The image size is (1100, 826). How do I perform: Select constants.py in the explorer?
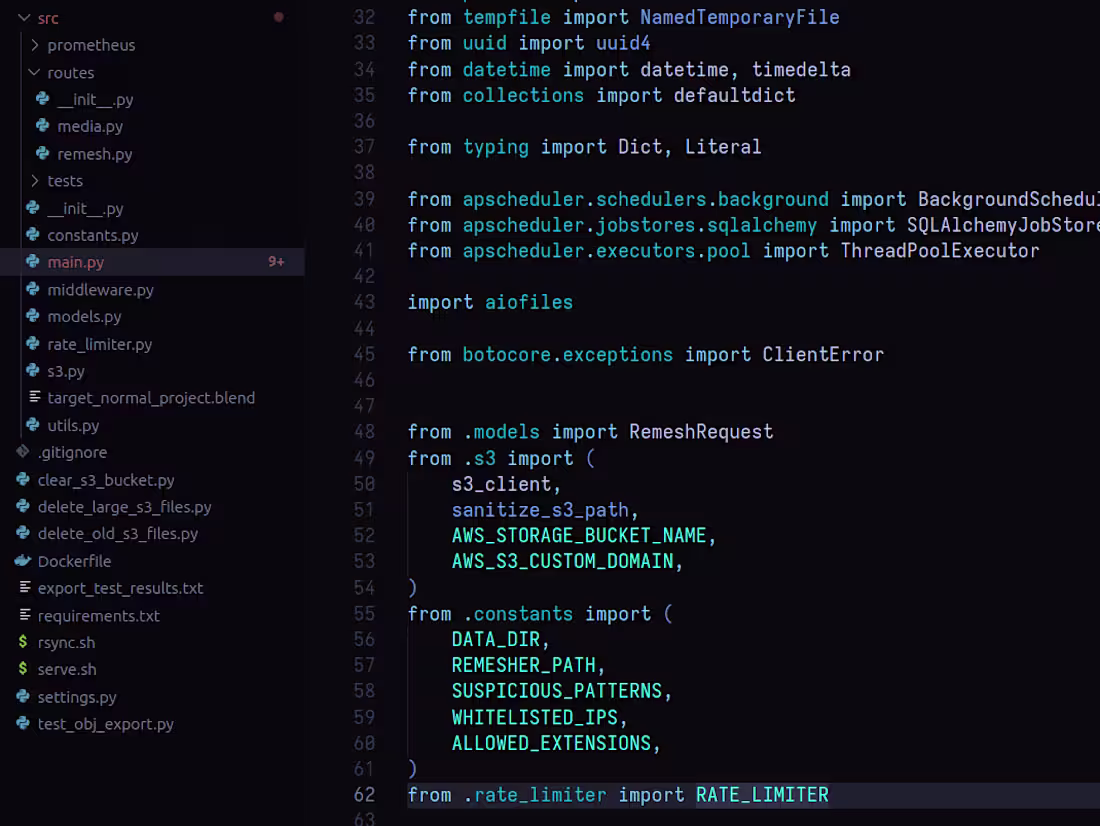tap(91, 235)
